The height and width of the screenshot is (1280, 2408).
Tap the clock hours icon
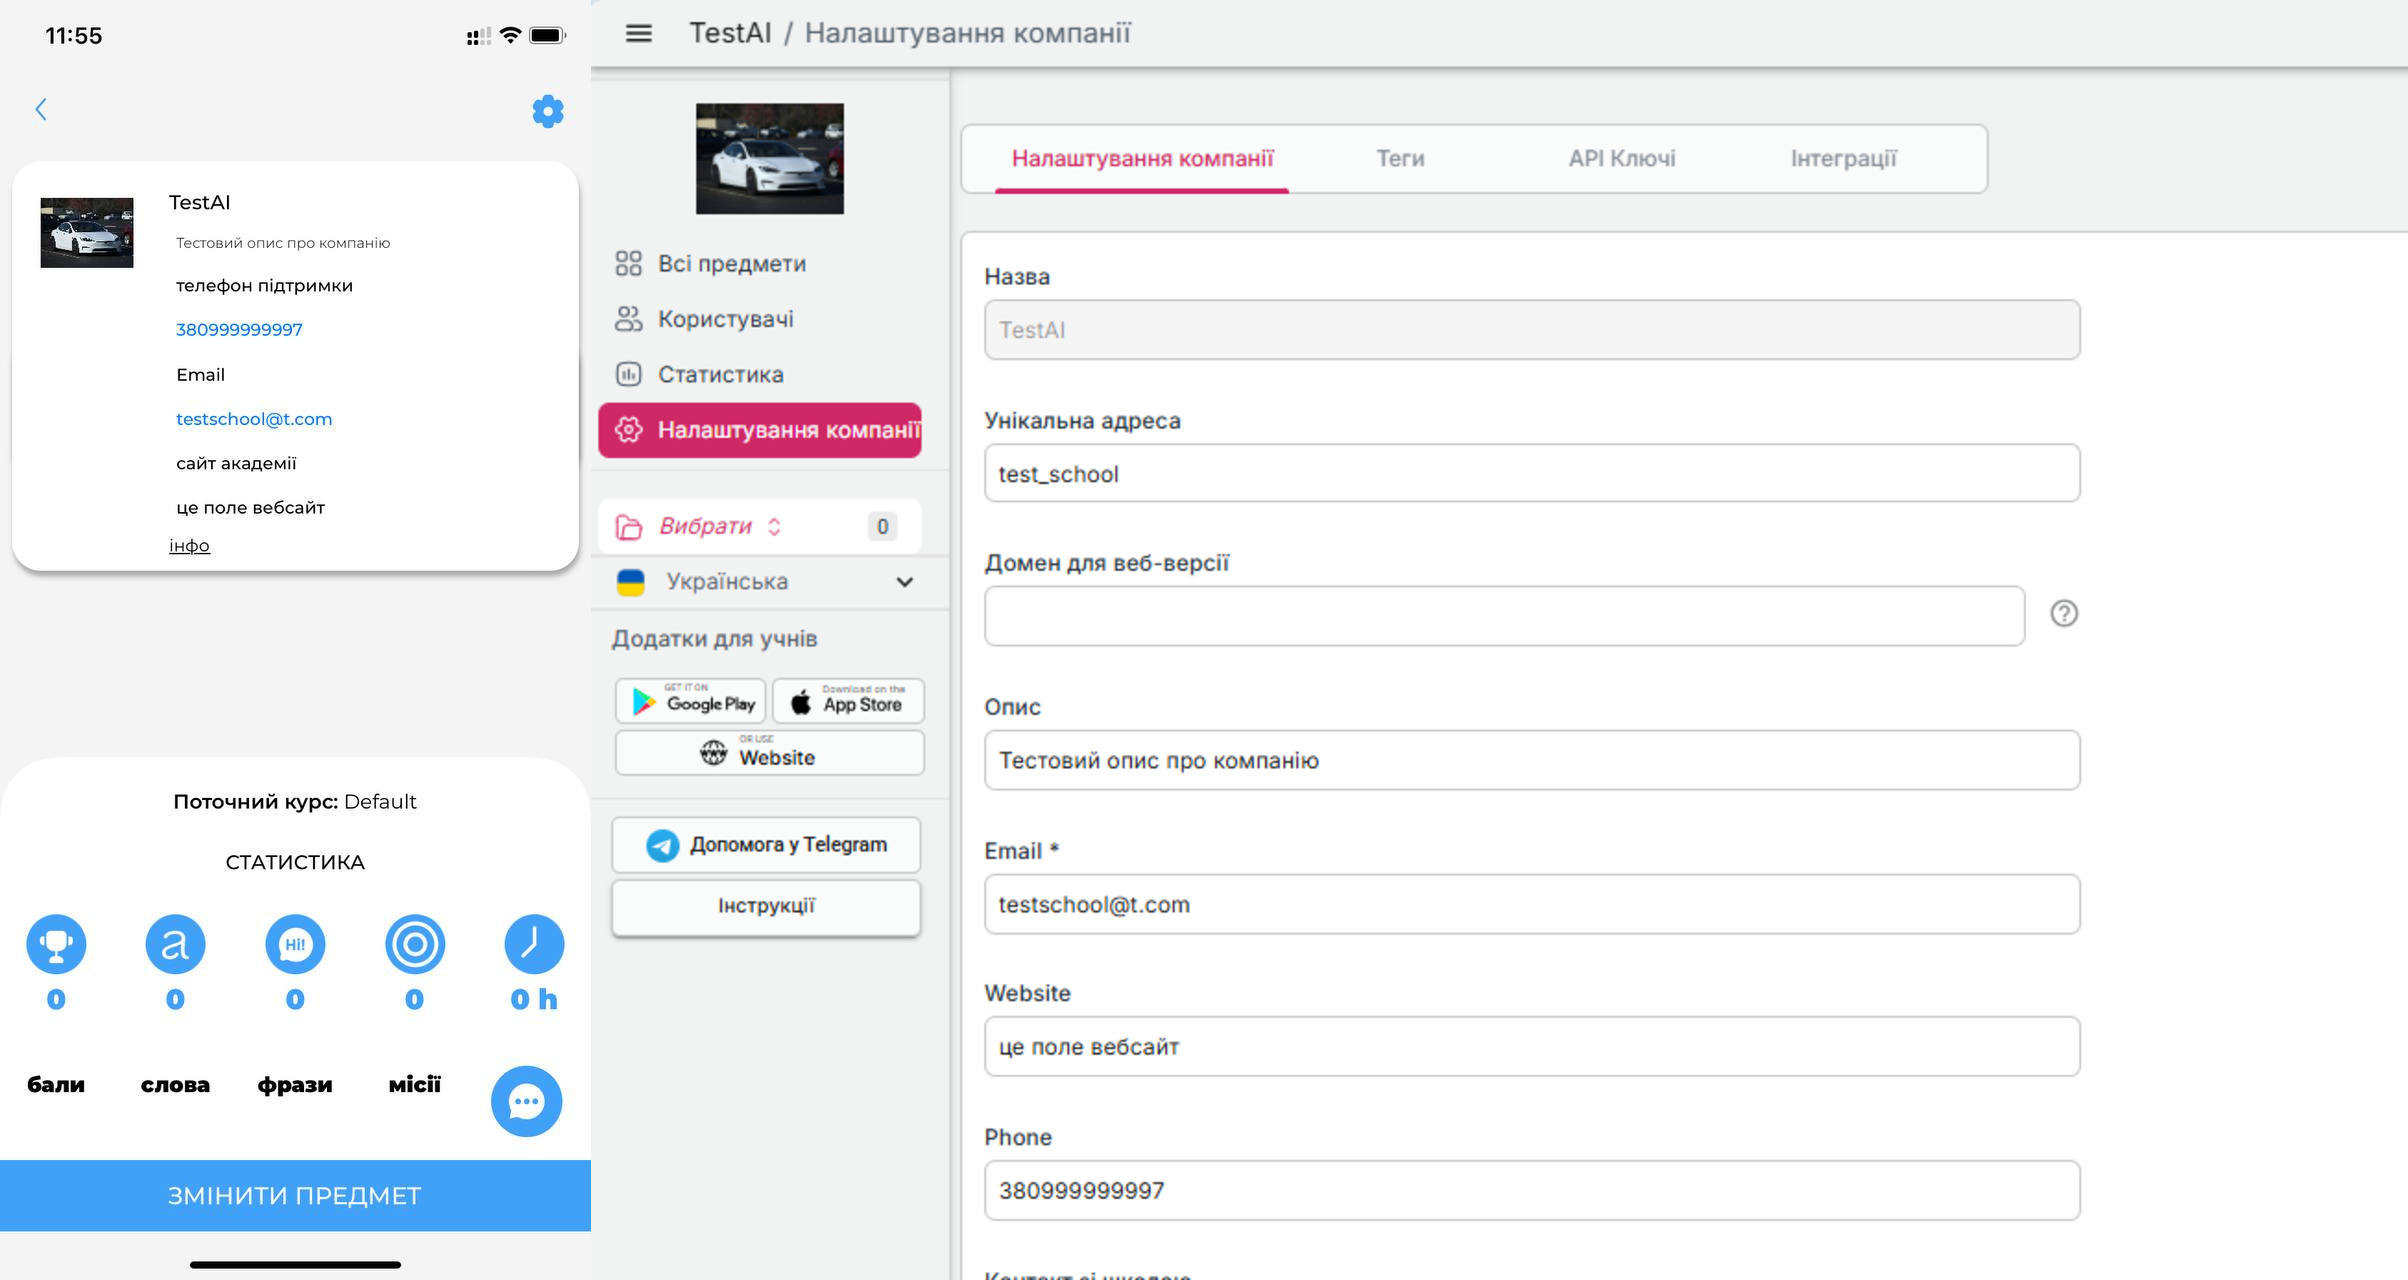point(534,944)
